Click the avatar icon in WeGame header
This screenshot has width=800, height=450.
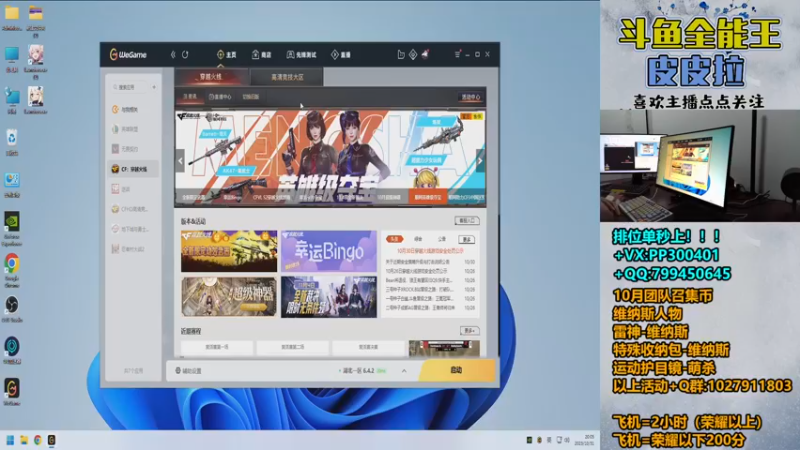(425, 54)
